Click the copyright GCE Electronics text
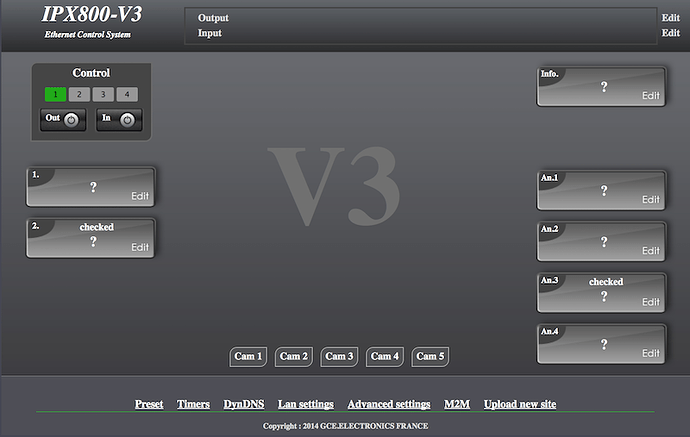690x437 pixels. [x=345, y=426]
